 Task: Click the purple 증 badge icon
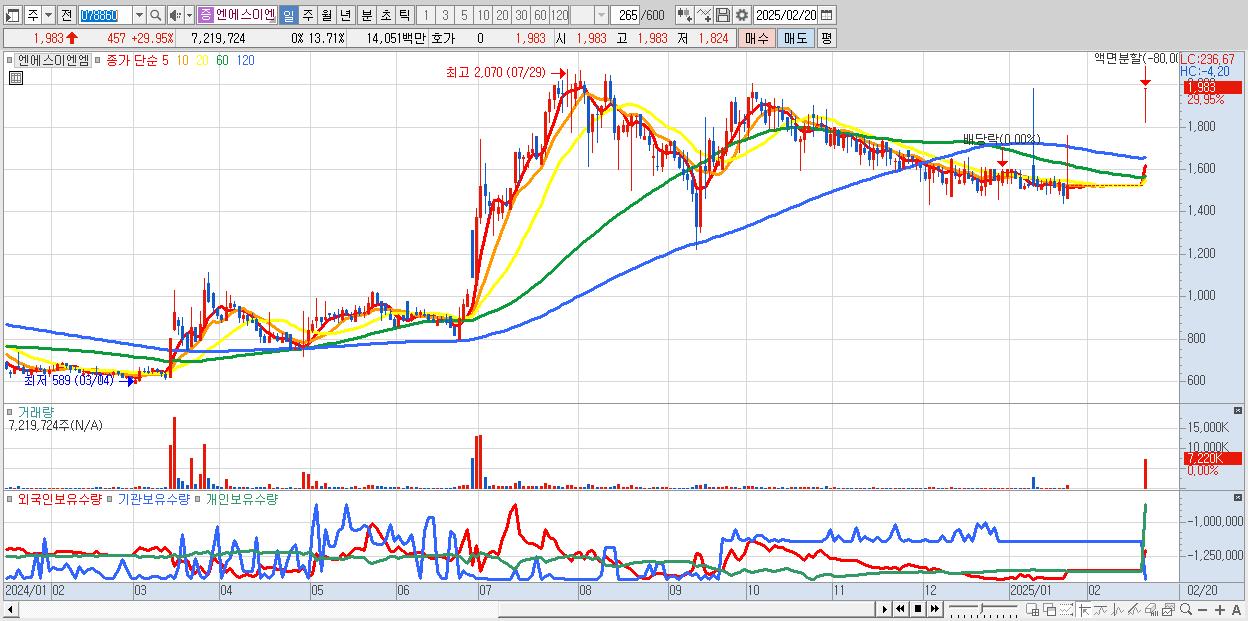coord(205,15)
